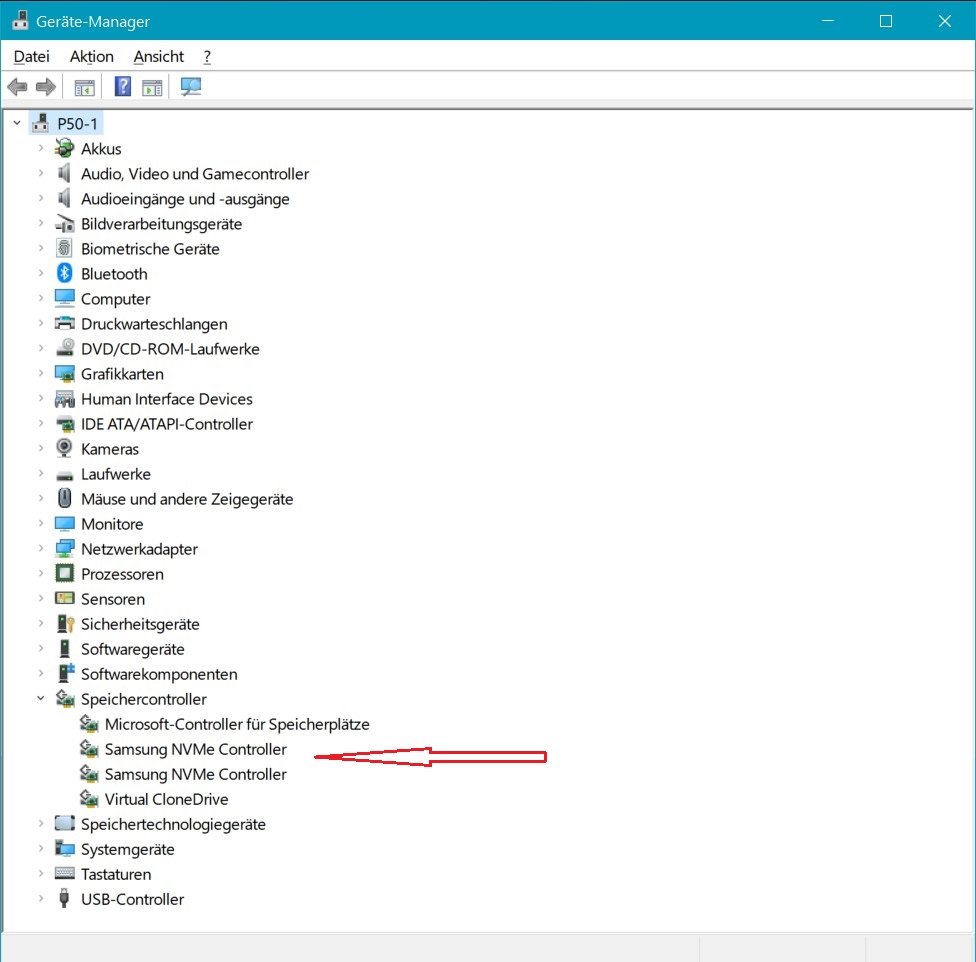Click the Sensoren category icon
976x962 pixels.
click(x=64, y=599)
